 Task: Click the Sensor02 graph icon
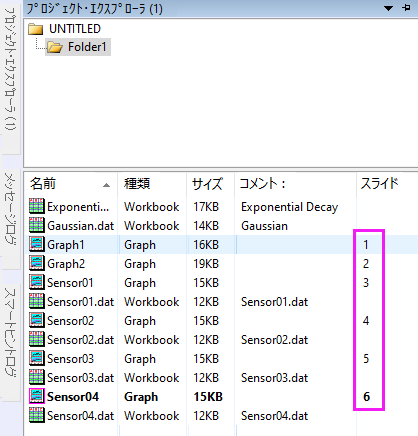36,320
